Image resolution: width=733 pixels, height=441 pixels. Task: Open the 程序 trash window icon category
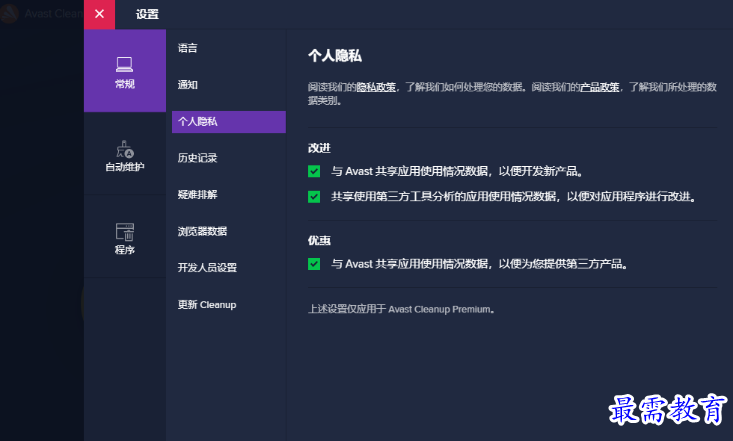[125, 238]
